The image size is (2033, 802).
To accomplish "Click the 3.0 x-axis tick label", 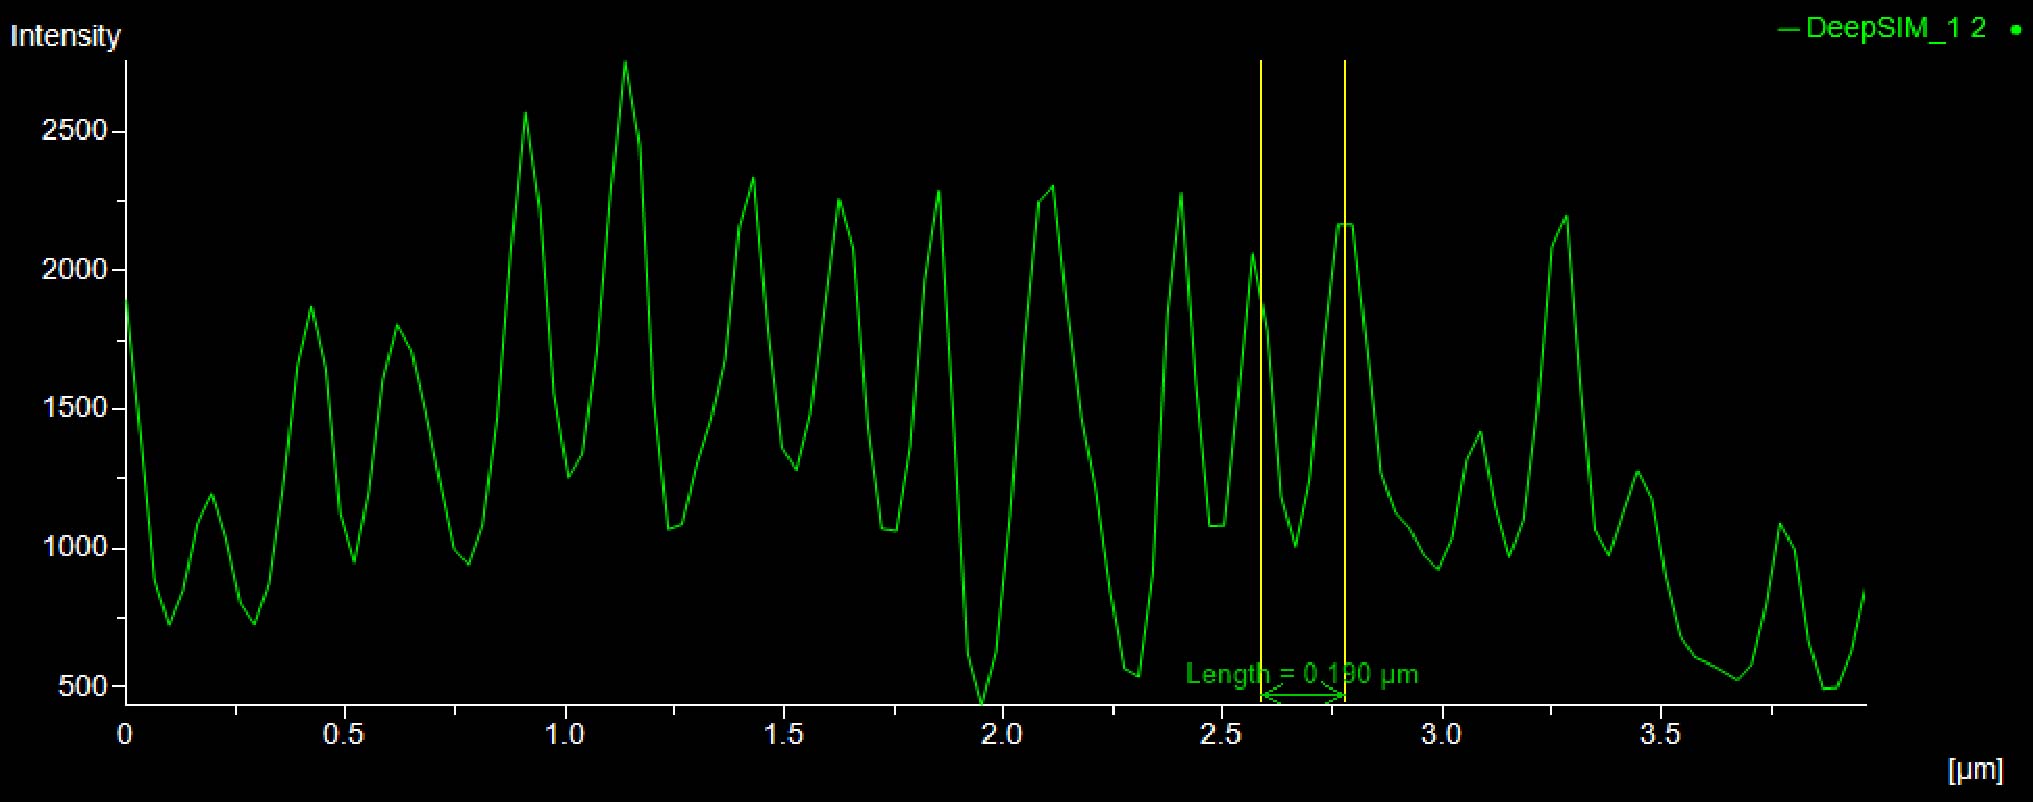I will [x=1441, y=735].
